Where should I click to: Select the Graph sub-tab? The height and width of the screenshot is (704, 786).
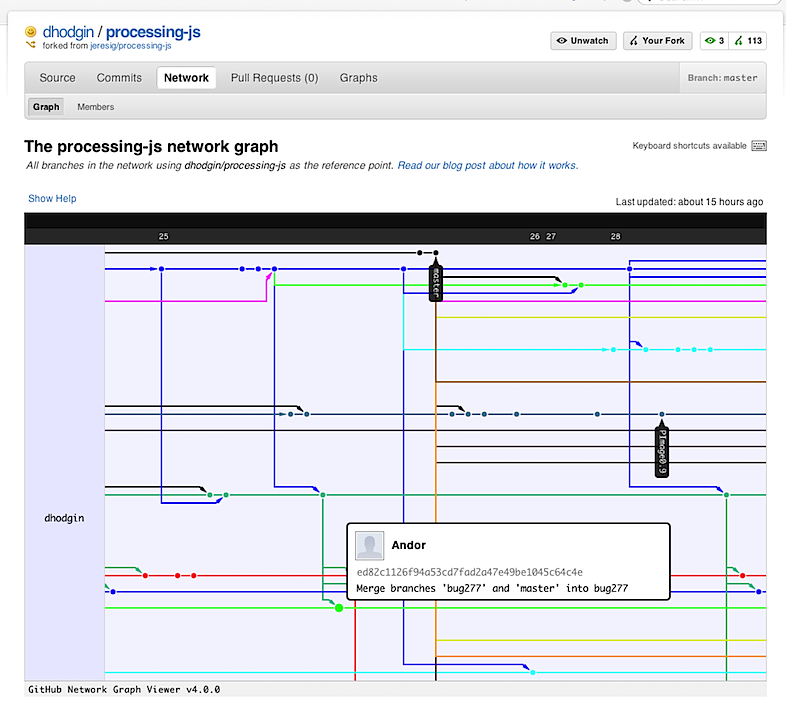pyautogui.click(x=46, y=107)
